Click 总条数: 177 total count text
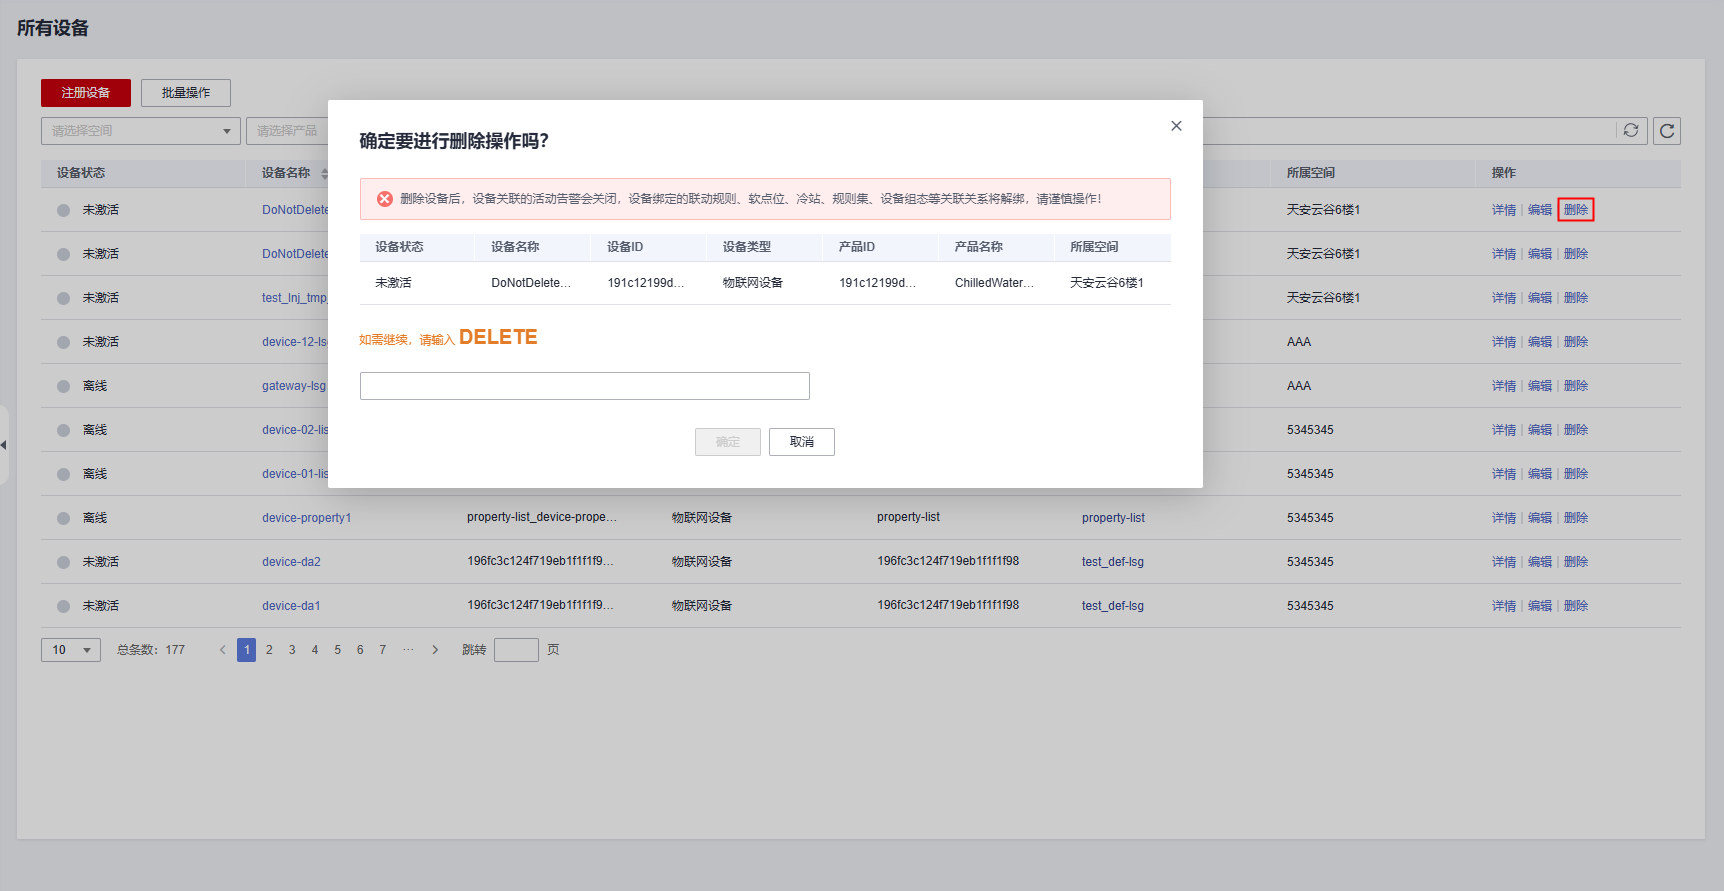 point(151,650)
